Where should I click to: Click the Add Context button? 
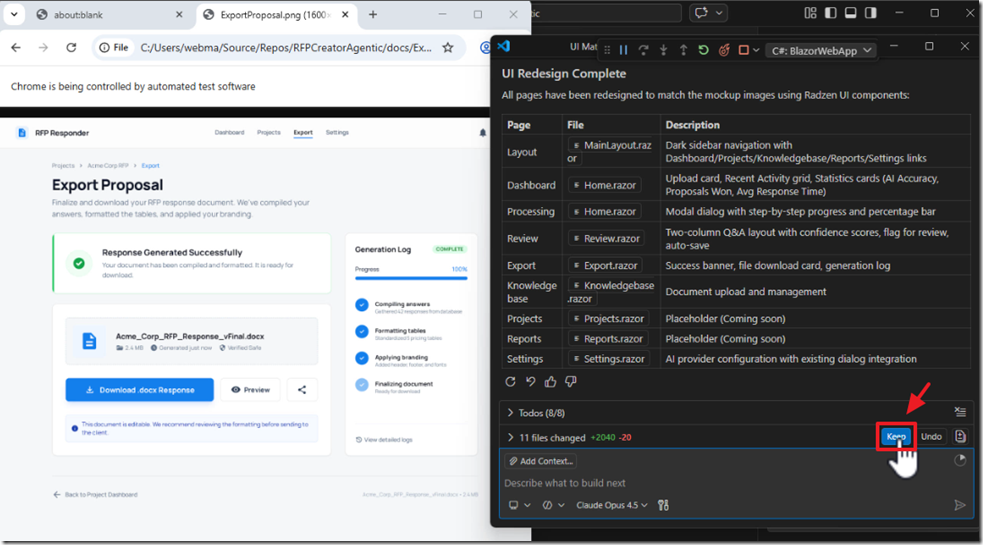tap(541, 461)
